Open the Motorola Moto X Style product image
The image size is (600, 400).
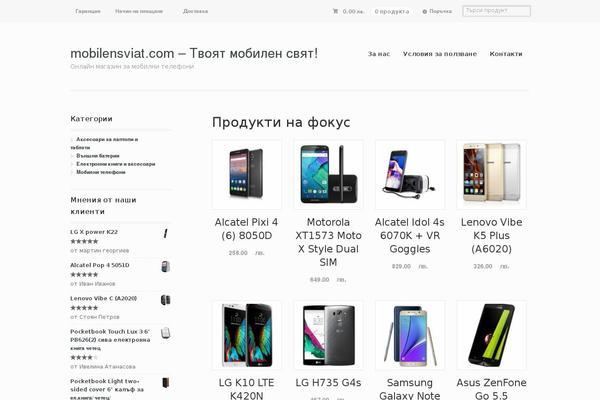pyautogui.click(x=328, y=175)
